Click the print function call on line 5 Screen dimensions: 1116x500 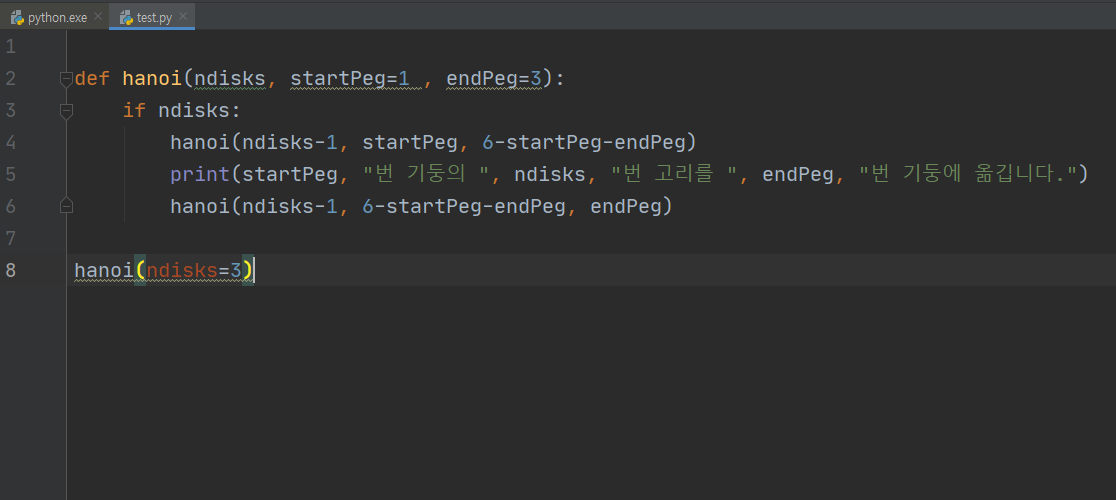pyautogui.click(x=200, y=174)
